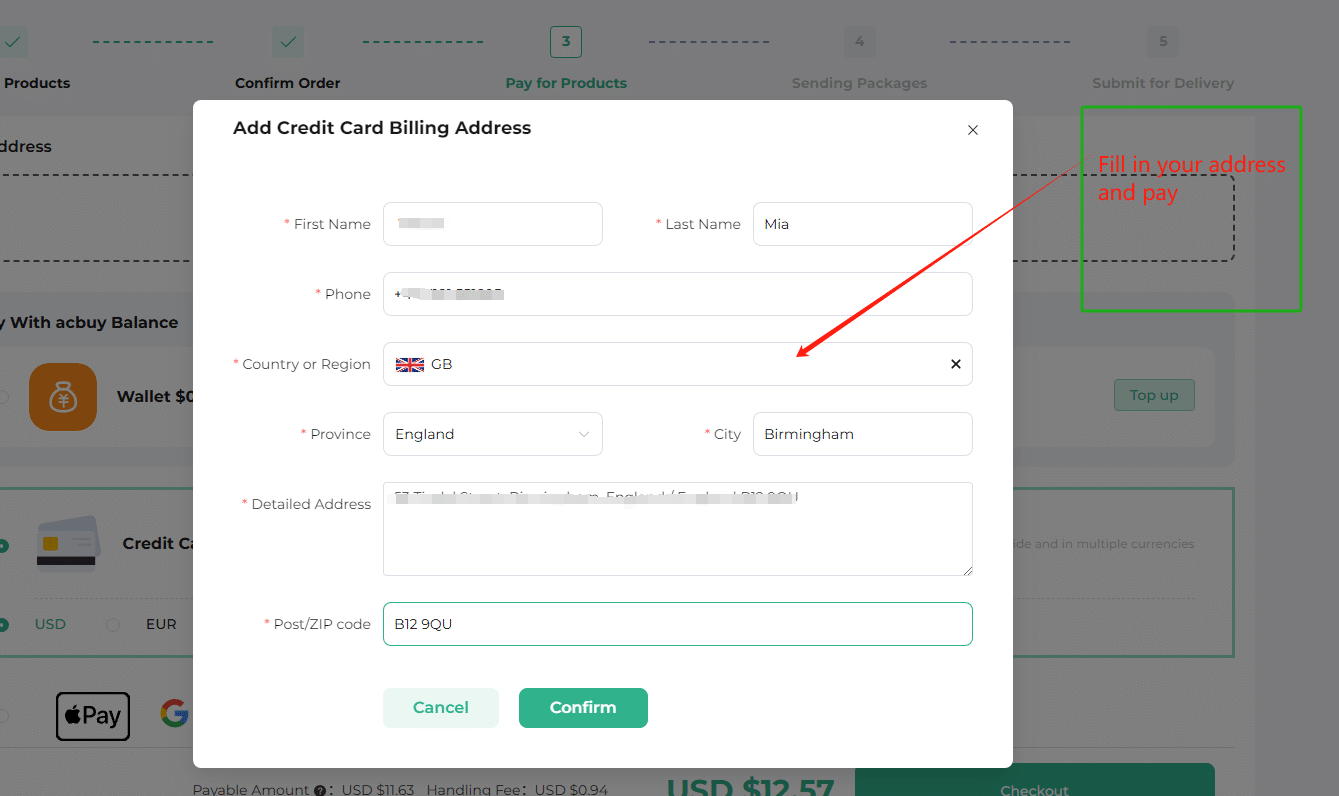Select the EUR currency radio button
Viewport: 1339px width, 796px height.
113,625
